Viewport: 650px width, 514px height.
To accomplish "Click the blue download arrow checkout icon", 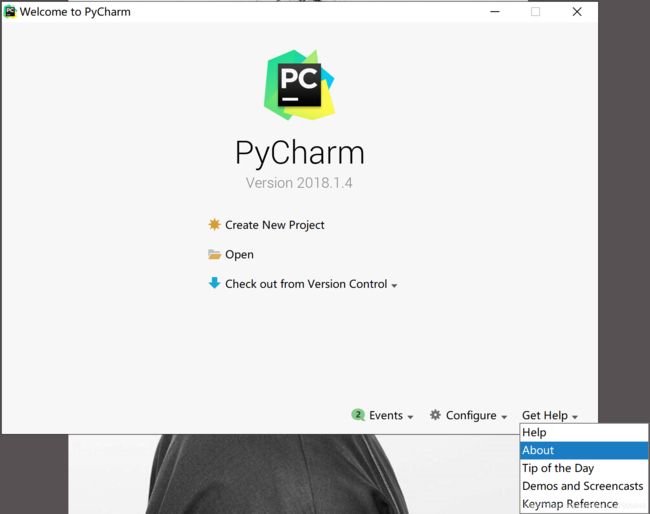I will click(x=214, y=283).
